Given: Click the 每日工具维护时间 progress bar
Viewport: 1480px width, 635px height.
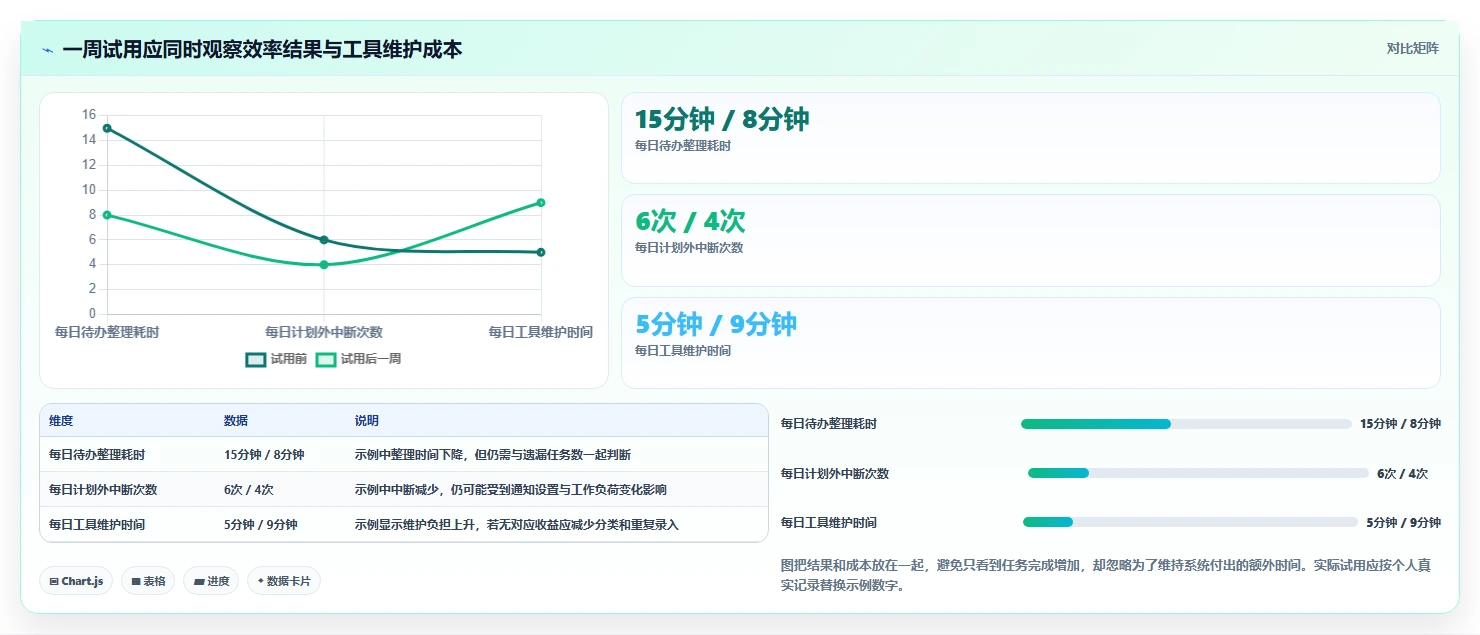Looking at the screenshot, I should (1190, 522).
